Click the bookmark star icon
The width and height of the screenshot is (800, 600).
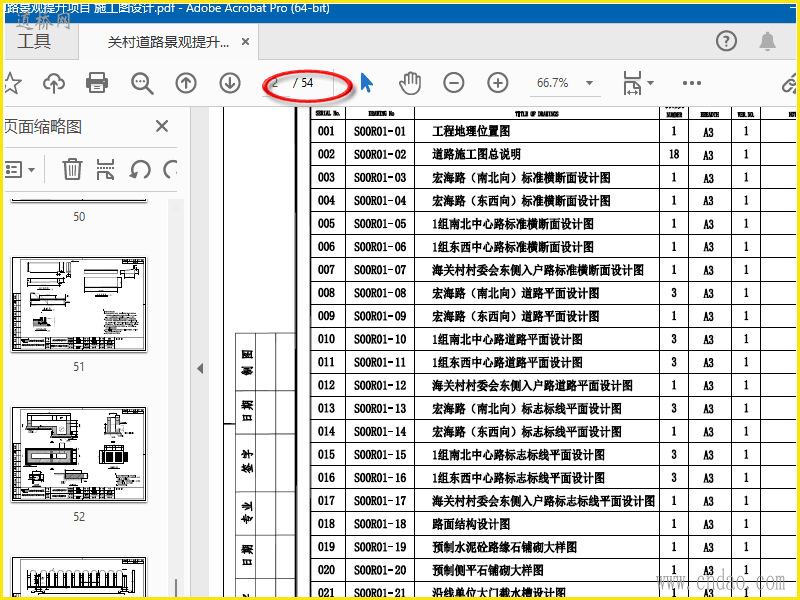[x=12, y=83]
